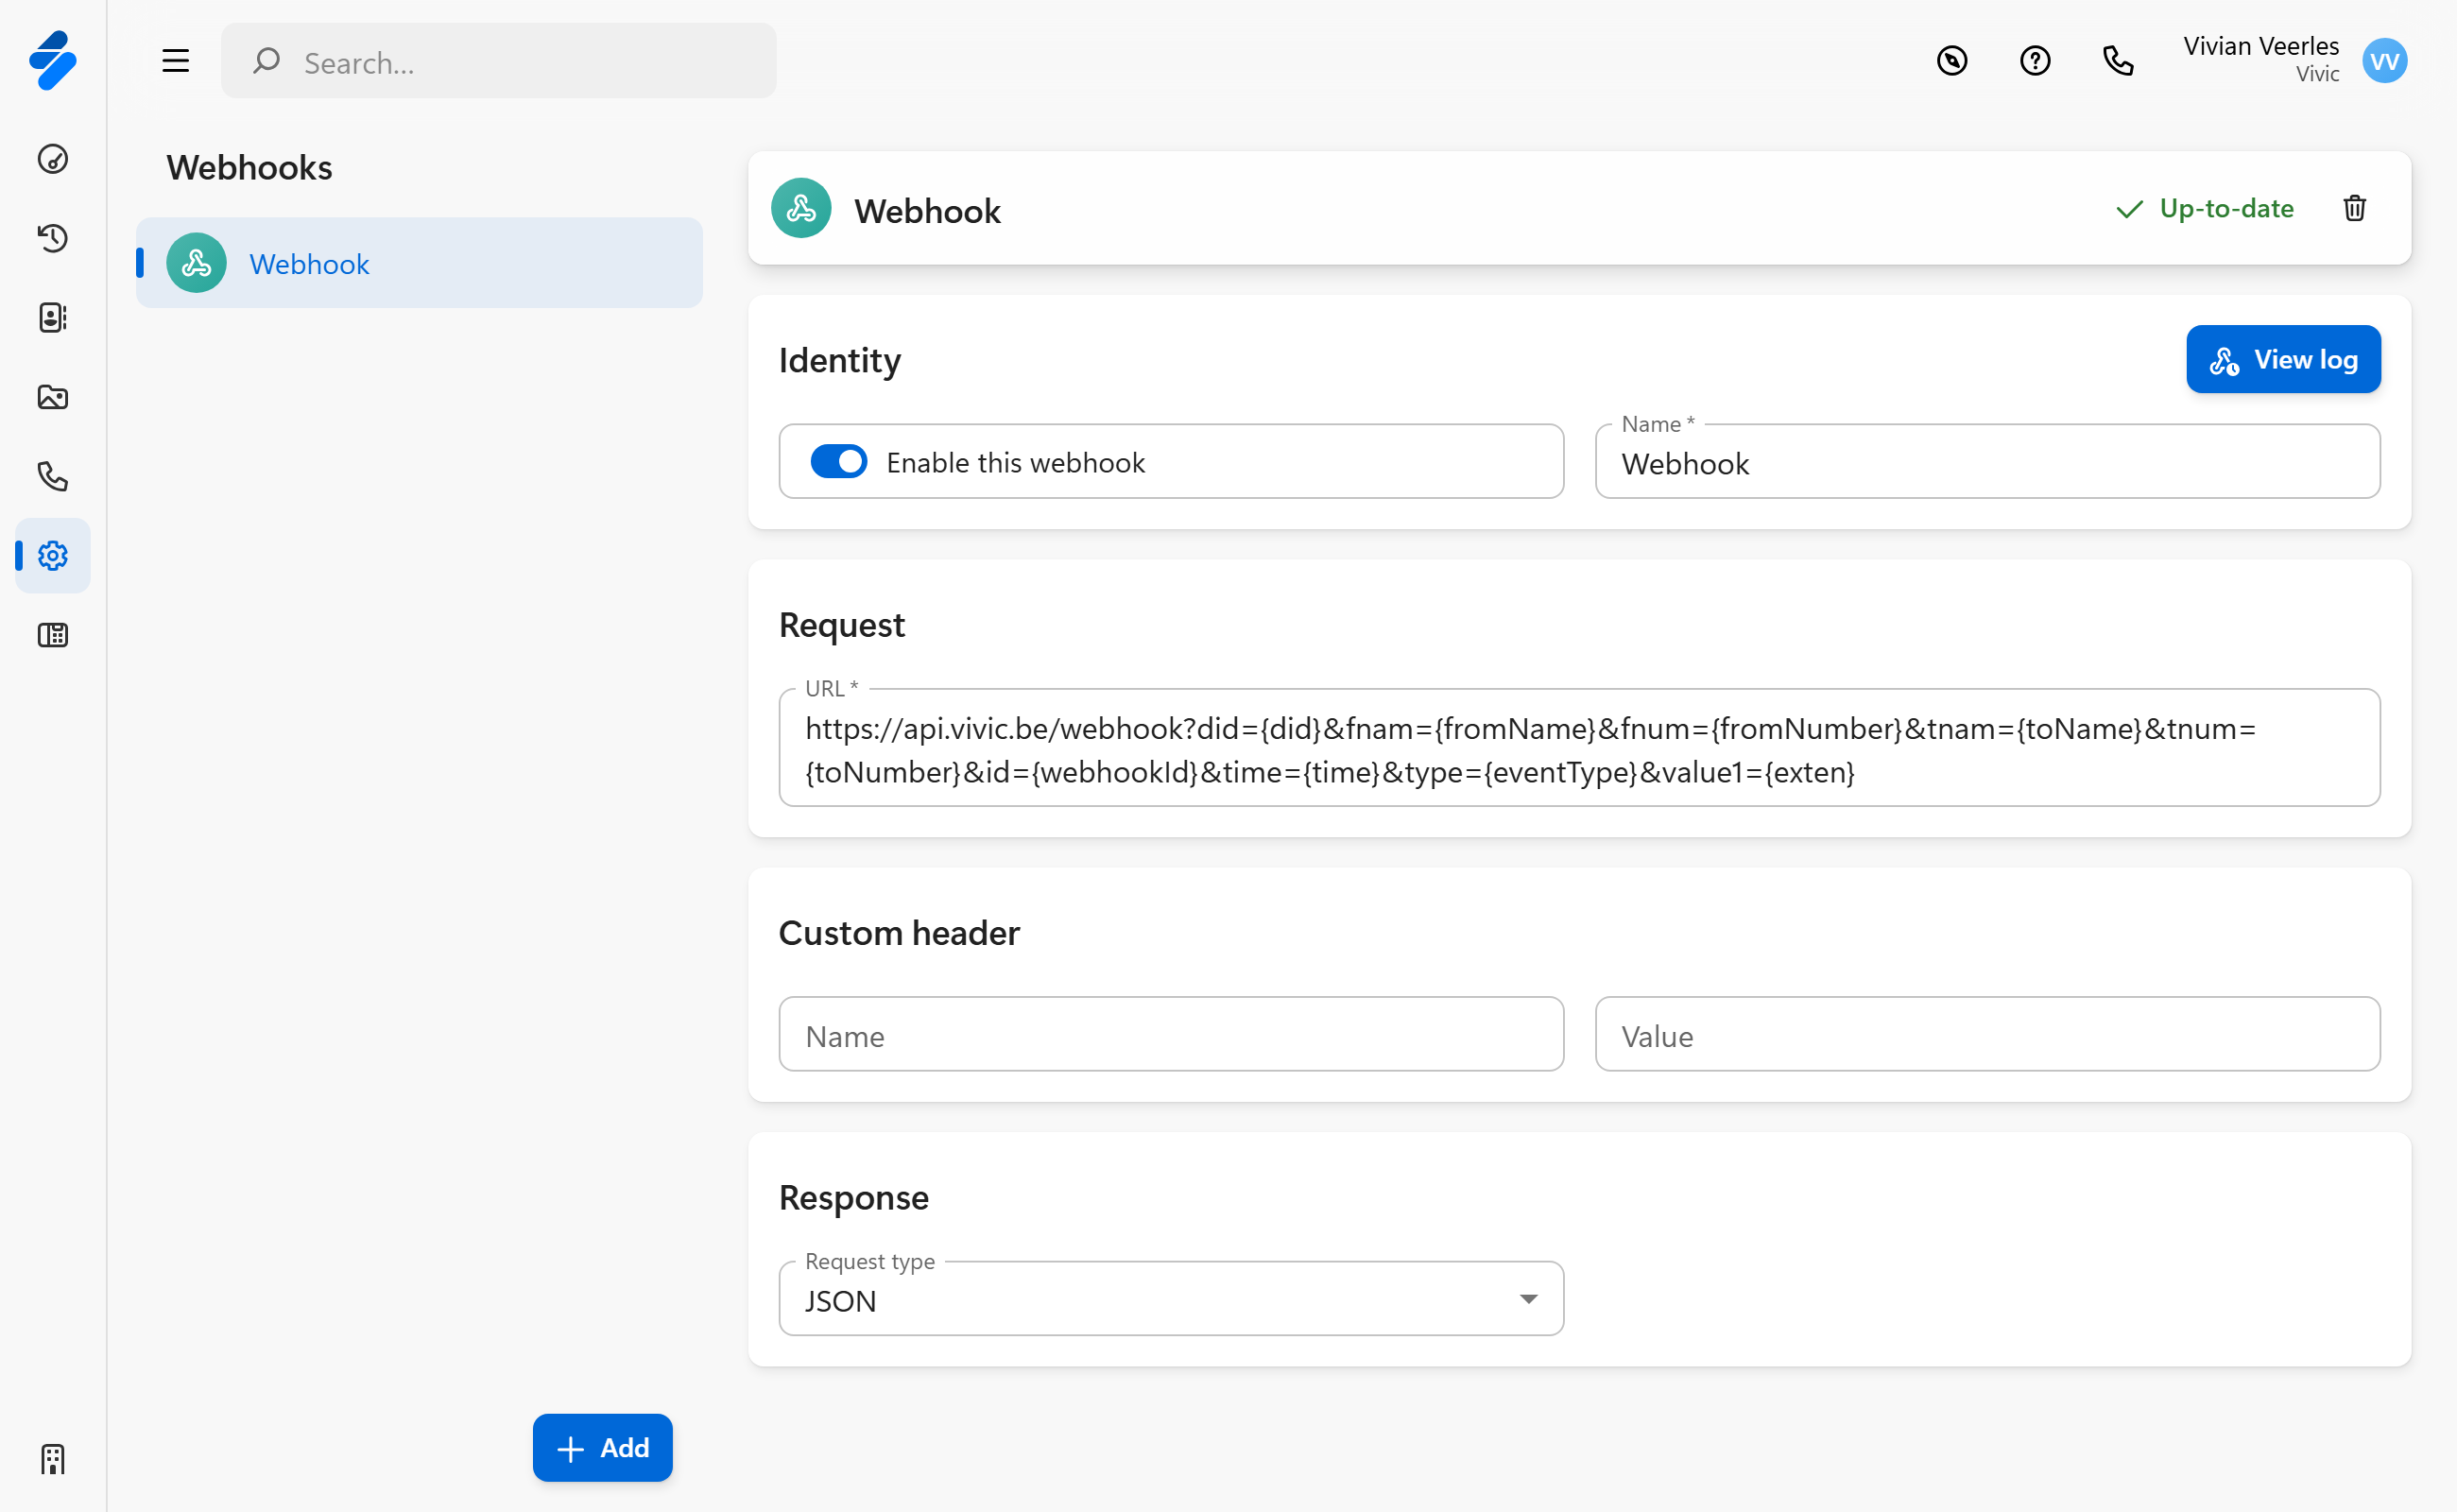Click the View log button
The height and width of the screenshot is (1512, 2457).
[x=2282, y=359]
